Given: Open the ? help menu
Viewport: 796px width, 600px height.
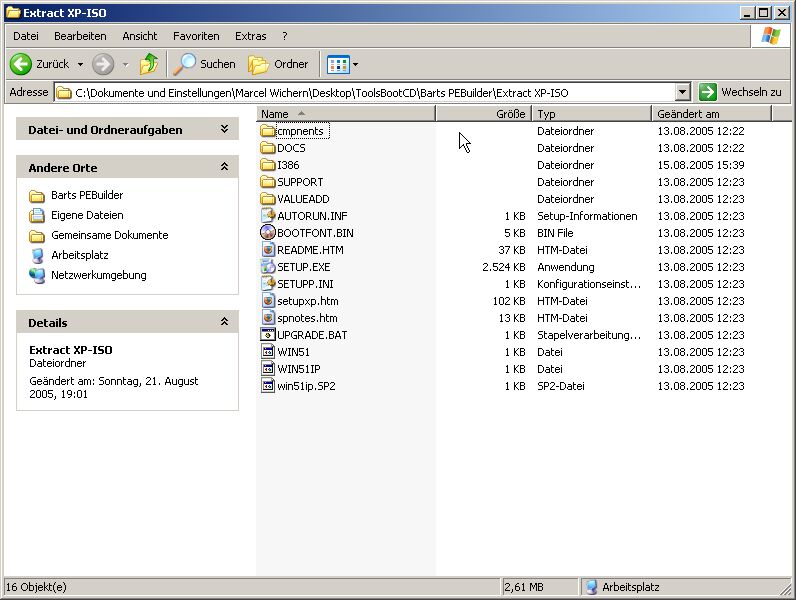Looking at the screenshot, I should click(285, 36).
